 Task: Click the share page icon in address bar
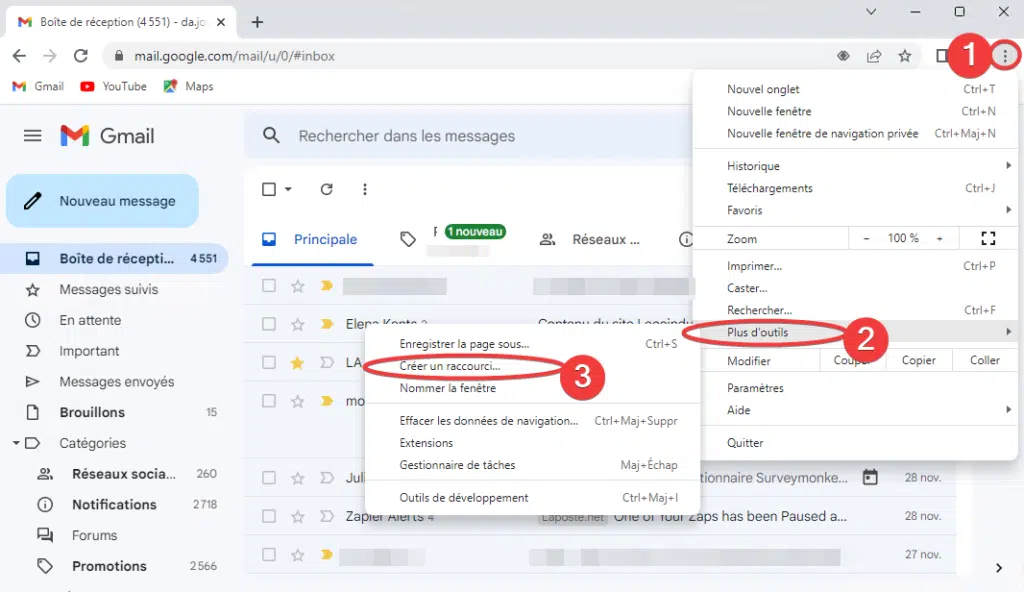pyautogui.click(x=874, y=56)
